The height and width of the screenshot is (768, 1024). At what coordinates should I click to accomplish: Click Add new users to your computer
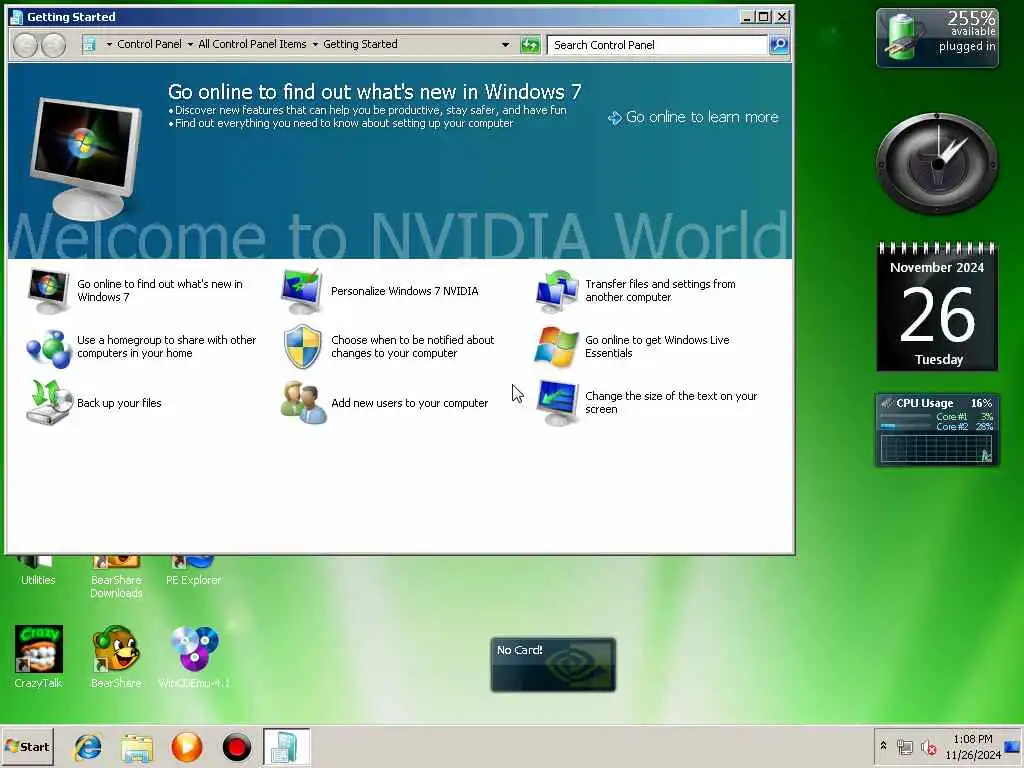[x=409, y=403]
